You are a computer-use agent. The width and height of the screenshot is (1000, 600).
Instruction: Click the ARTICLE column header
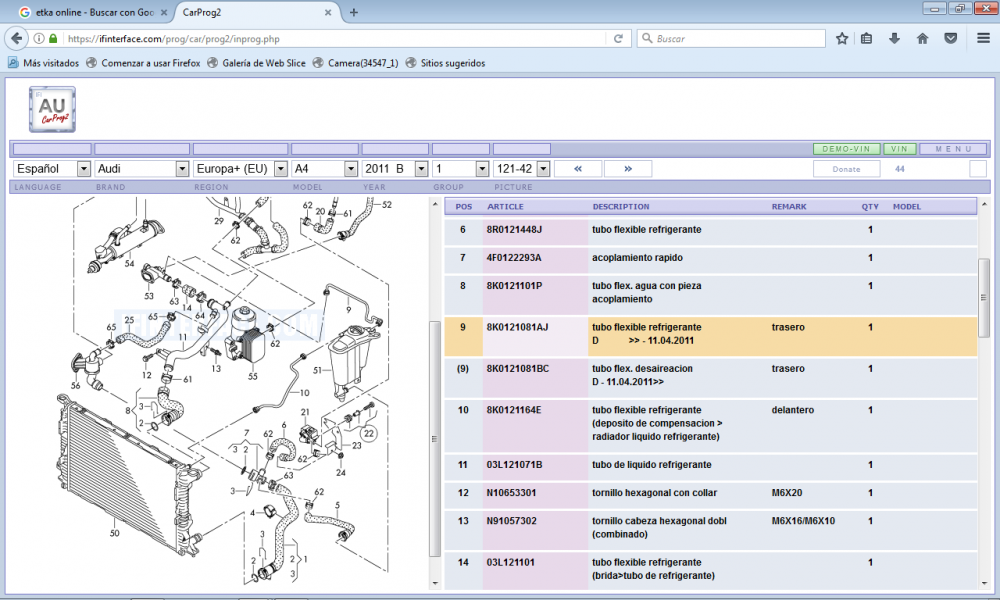pyautogui.click(x=505, y=207)
